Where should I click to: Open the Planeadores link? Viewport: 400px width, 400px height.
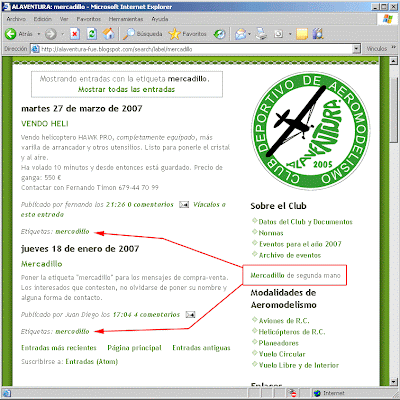(279, 343)
